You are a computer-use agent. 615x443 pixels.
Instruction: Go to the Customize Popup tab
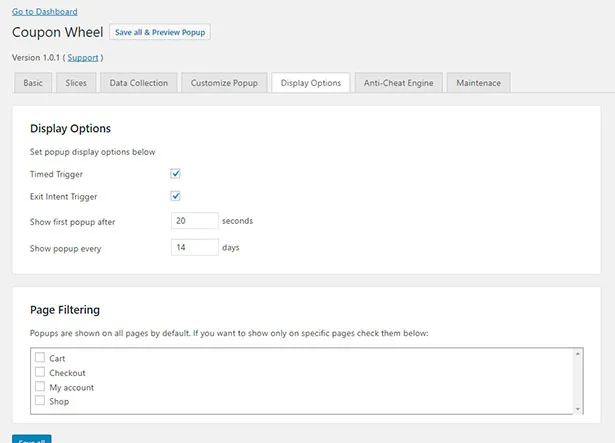(225, 83)
